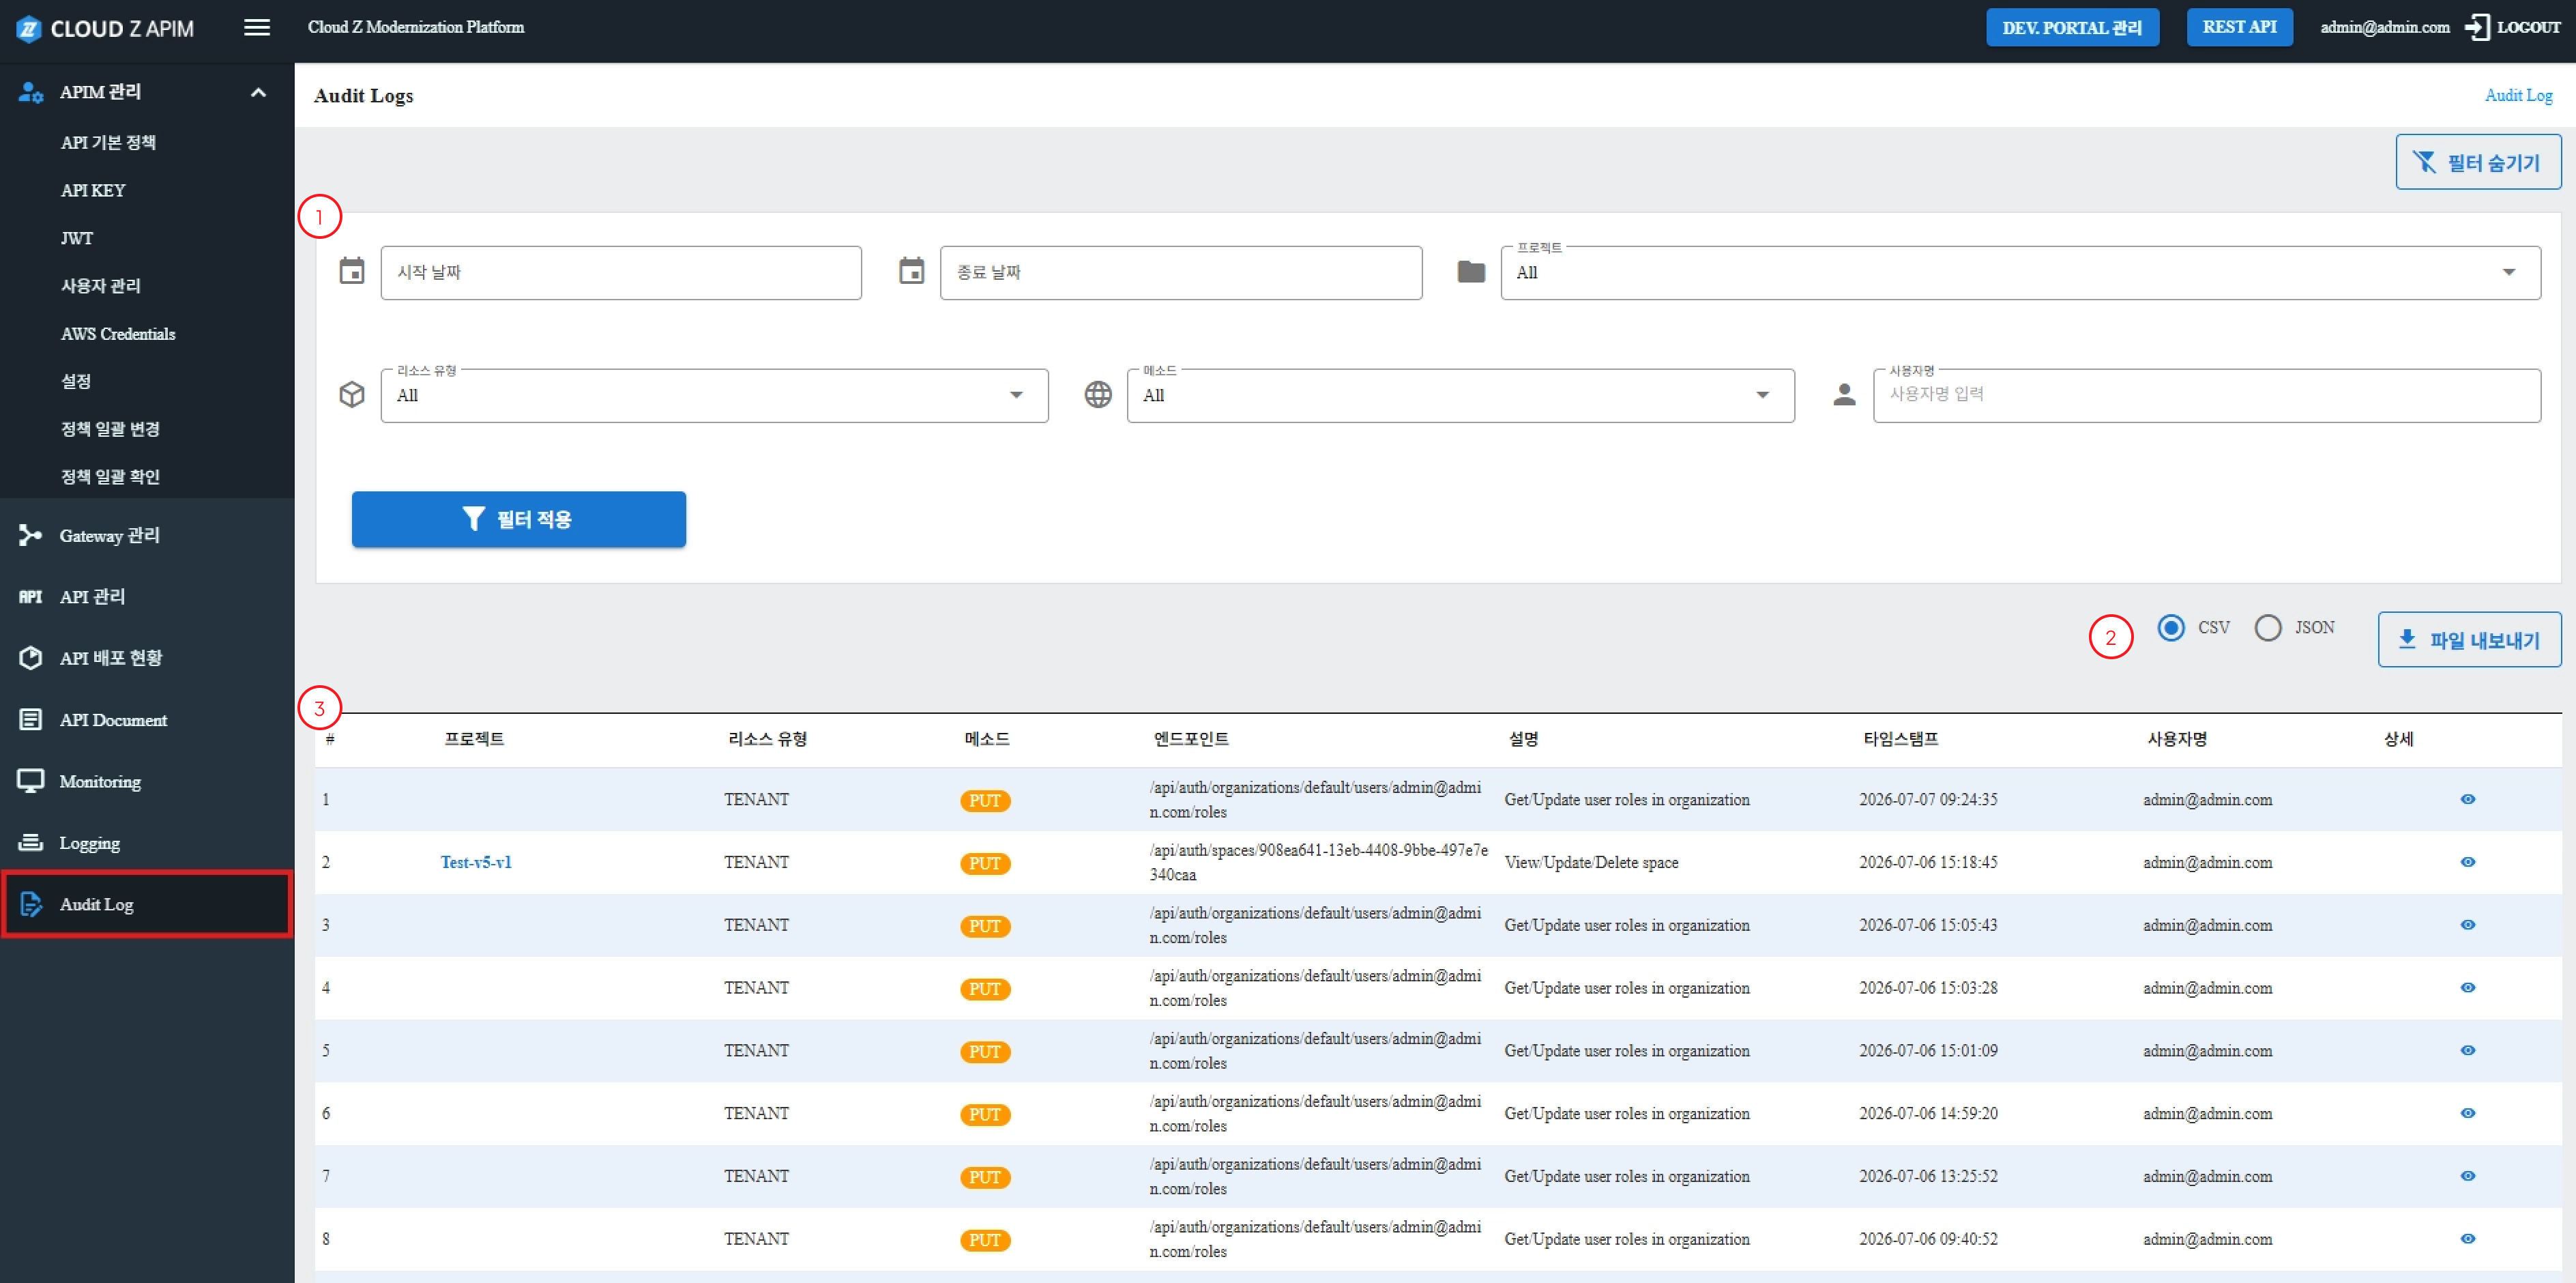The image size is (2576, 1283).
Task: Open AWS Credentials menu item
Action: click(x=118, y=334)
